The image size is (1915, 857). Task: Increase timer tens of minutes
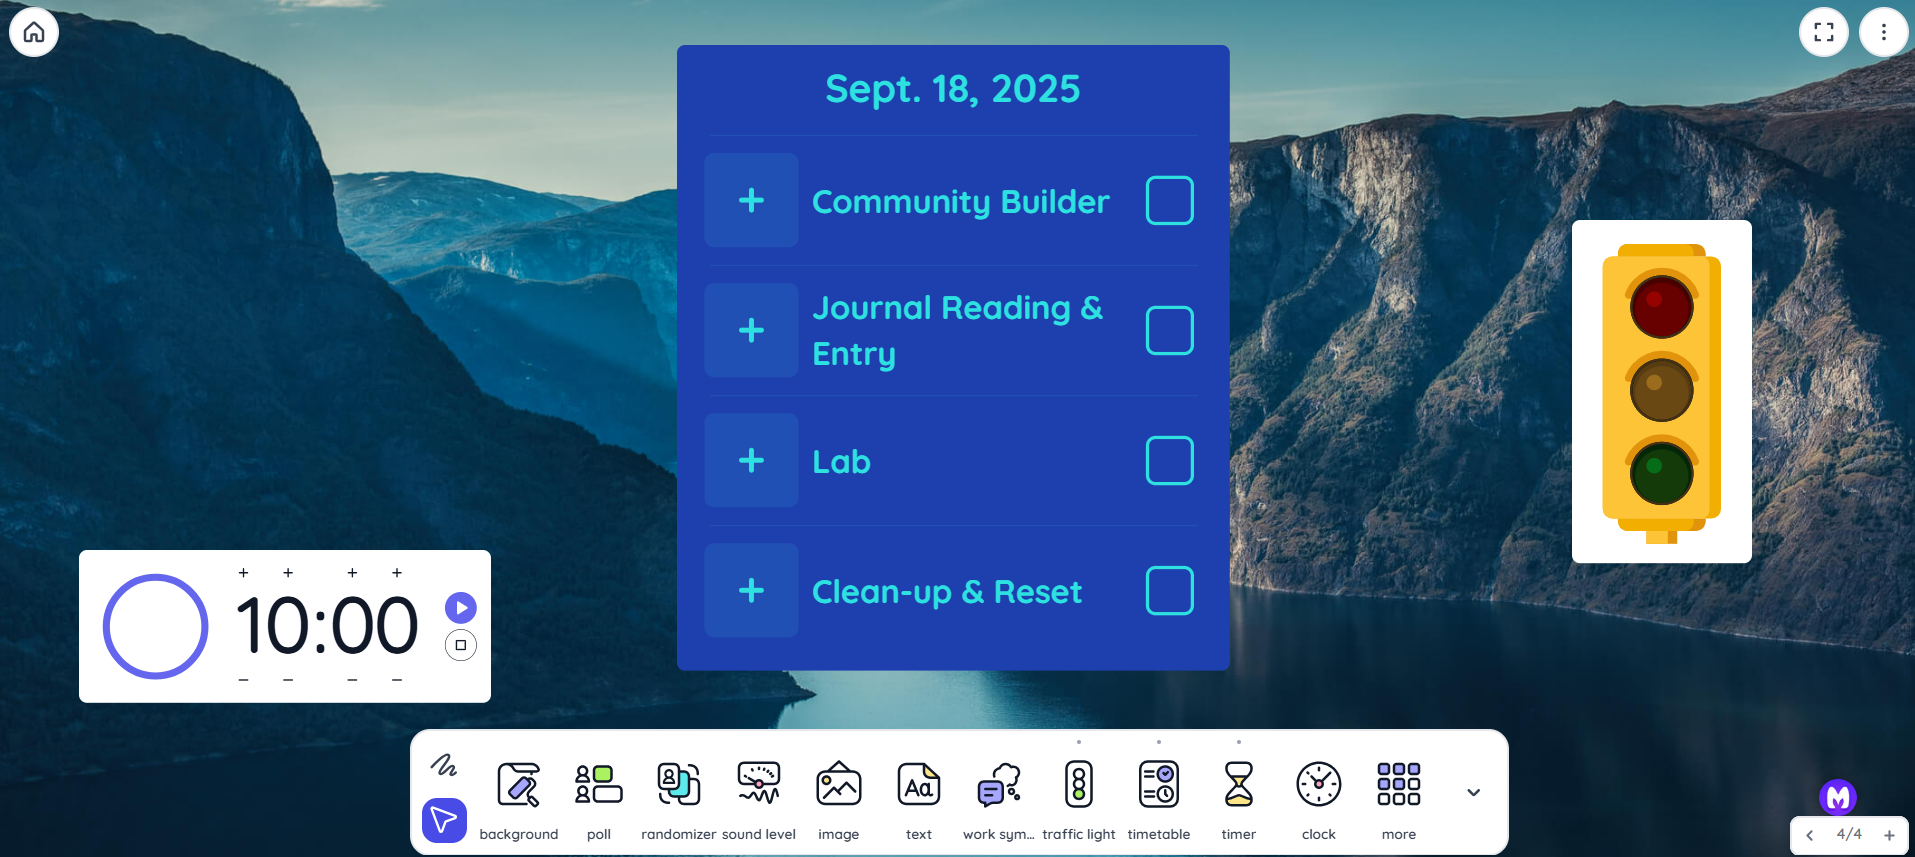[243, 573]
